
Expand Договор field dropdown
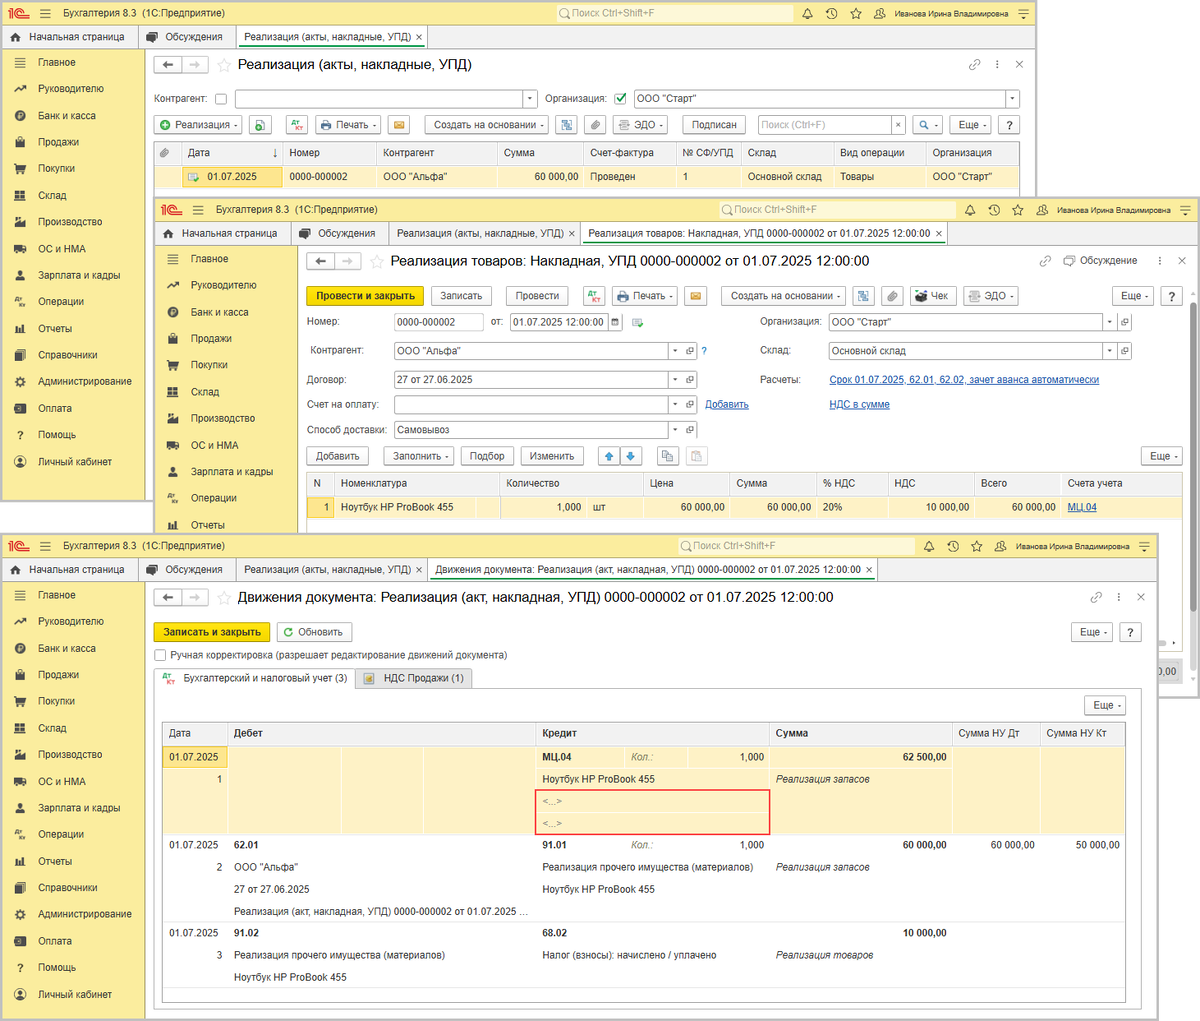pos(676,380)
